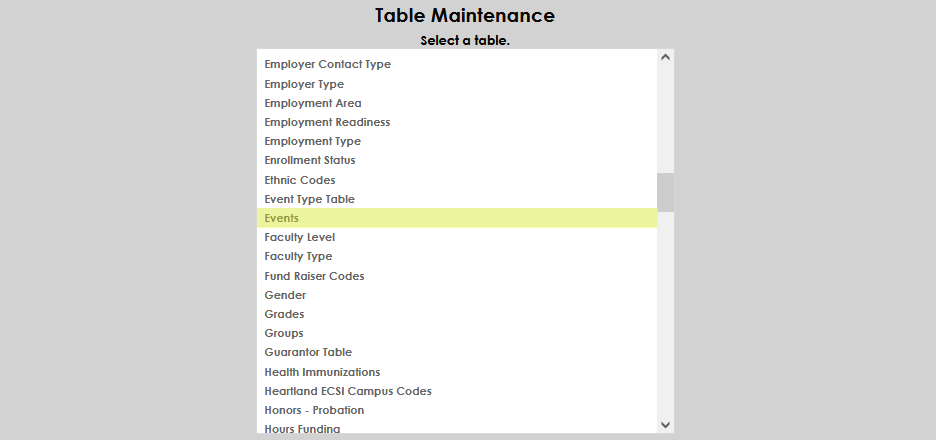
Task: Open Fund Raiser Codes table
Action: (314, 276)
